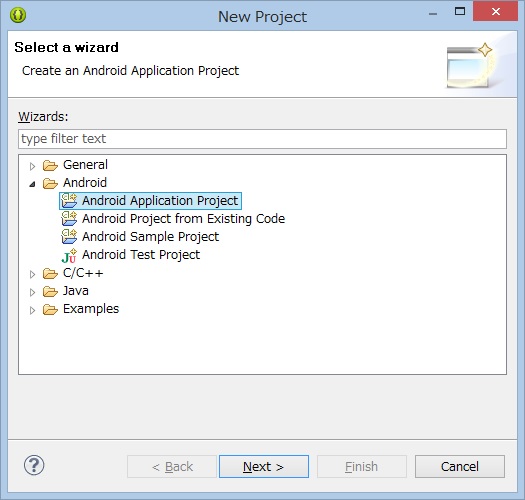The height and width of the screenshot is (500, 525).
Task: Click the Android Sample Project icon
Action: click(x=69, y=237)
